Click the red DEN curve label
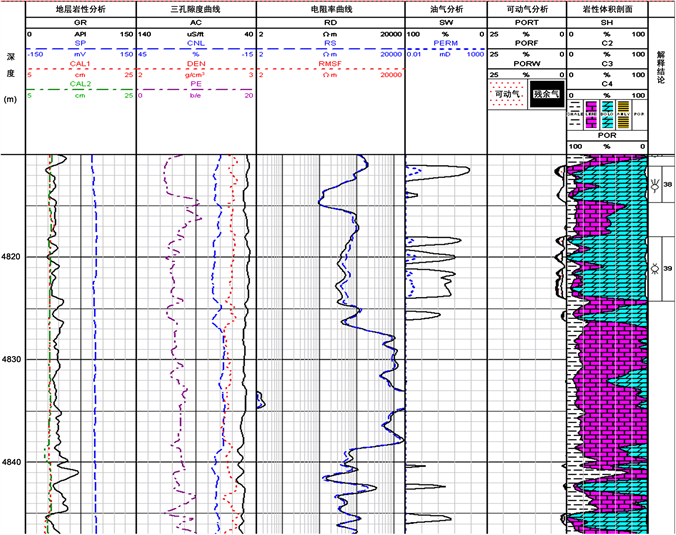The image size is (676, 535). [196, 63]
